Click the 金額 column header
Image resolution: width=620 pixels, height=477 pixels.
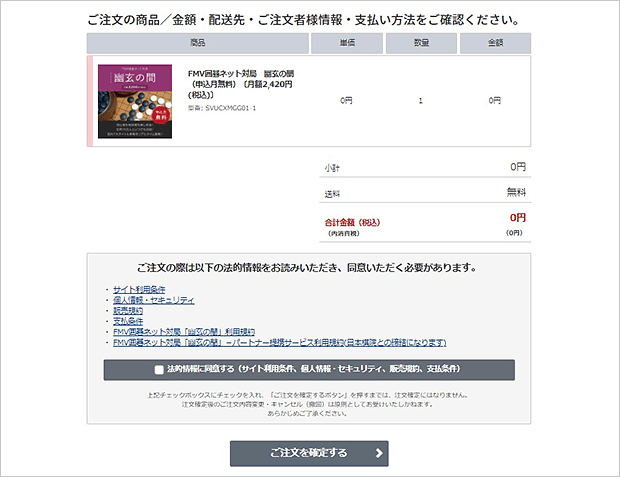coord(495,43)
